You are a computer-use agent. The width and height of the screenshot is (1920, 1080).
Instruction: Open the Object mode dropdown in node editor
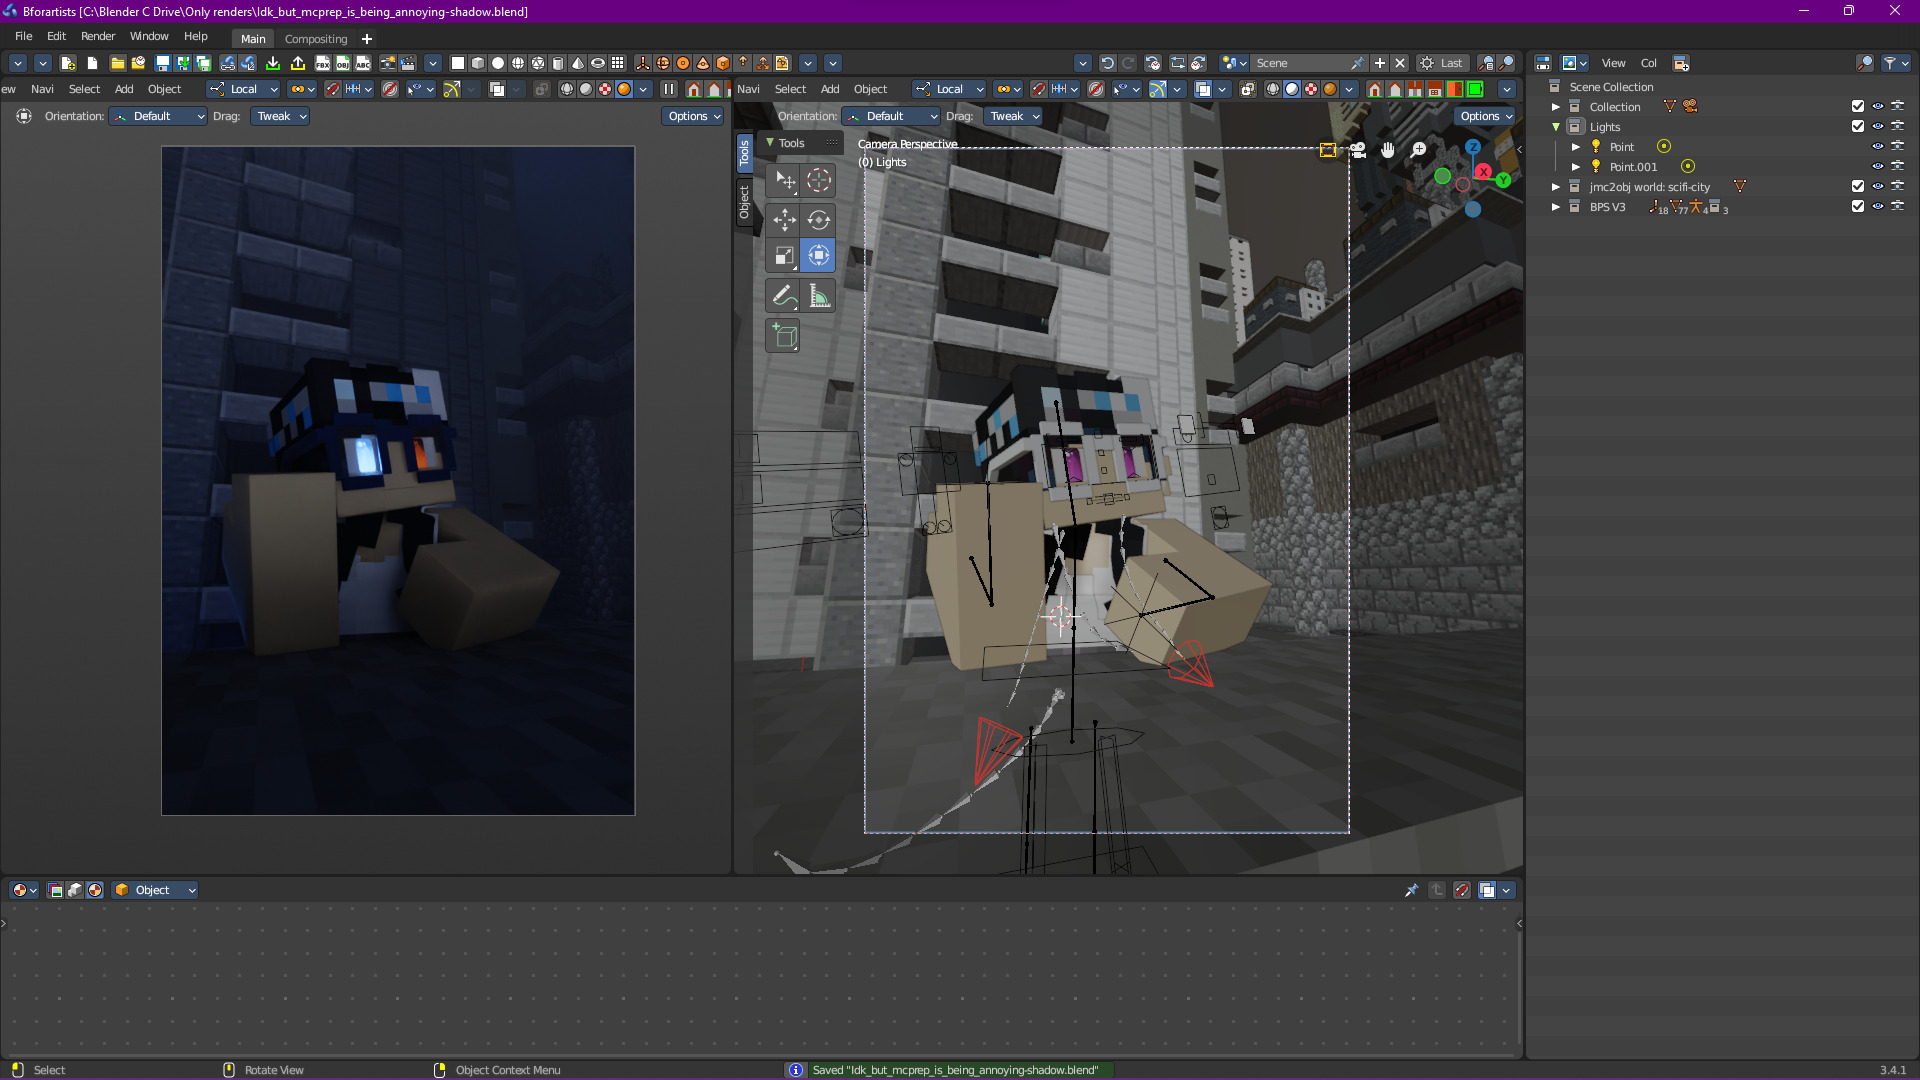(x=155, y=890)
